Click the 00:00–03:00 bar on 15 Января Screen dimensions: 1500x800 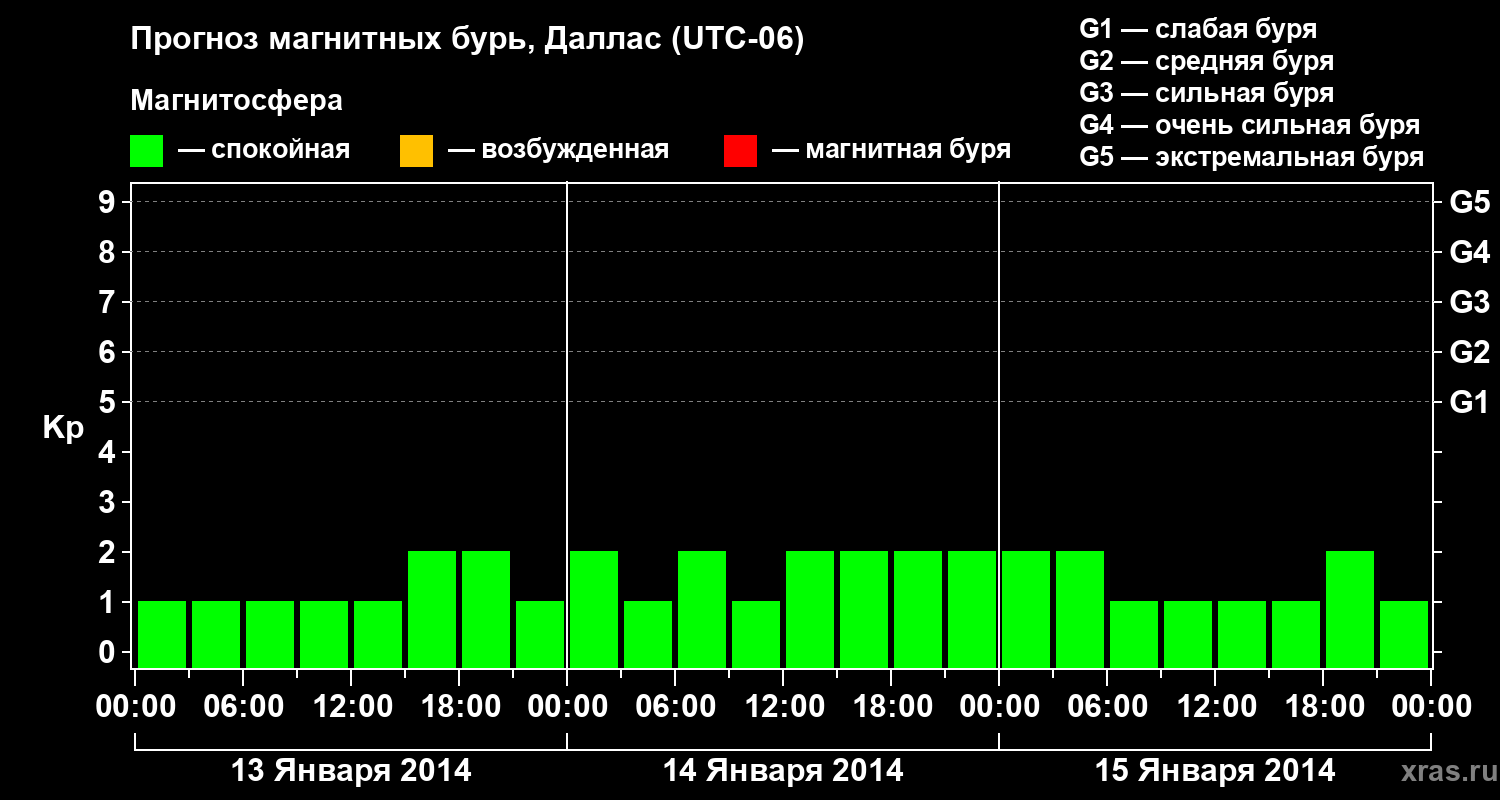[1026, 609]
